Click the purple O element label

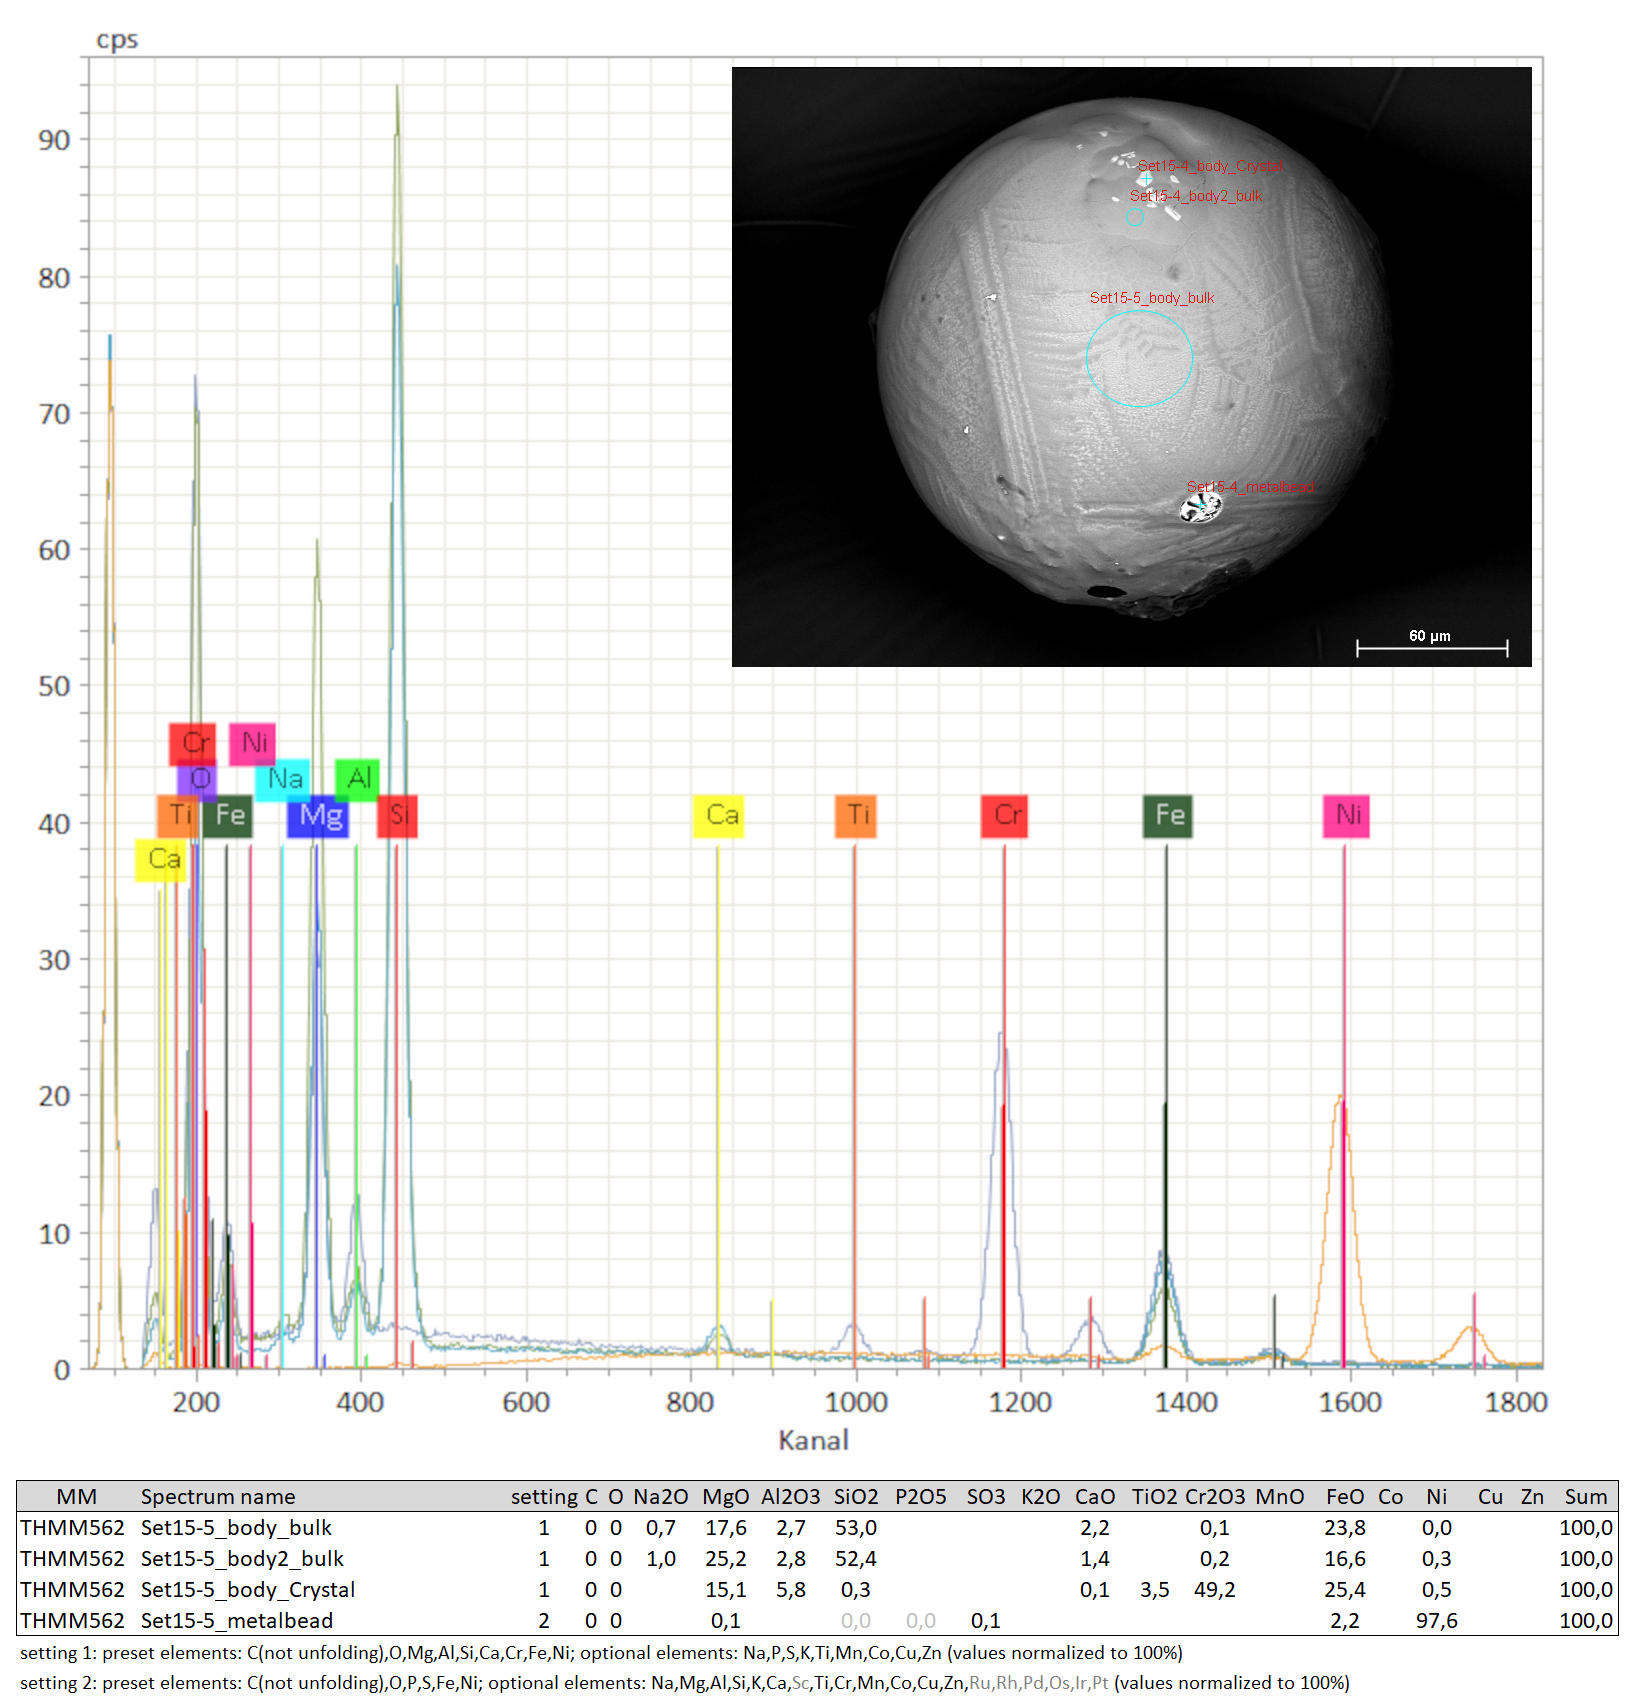click(x=198, y=779)
